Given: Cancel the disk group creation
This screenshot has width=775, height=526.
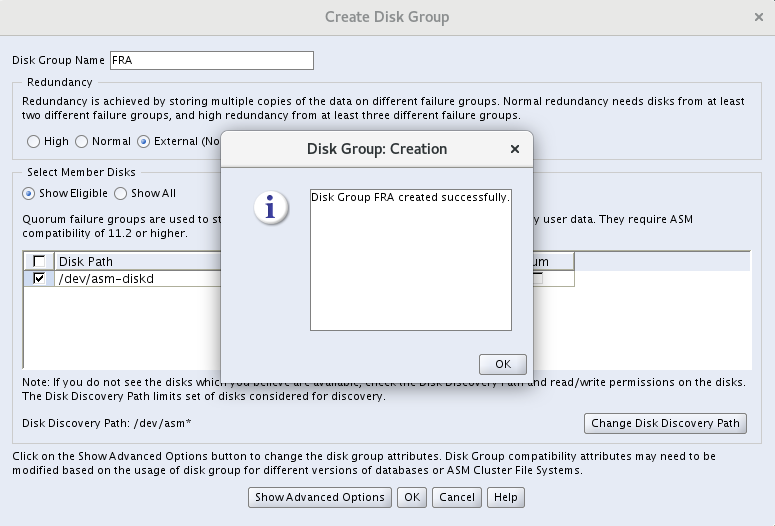Looking at the screenshot, I should click(x=457, y=497).
